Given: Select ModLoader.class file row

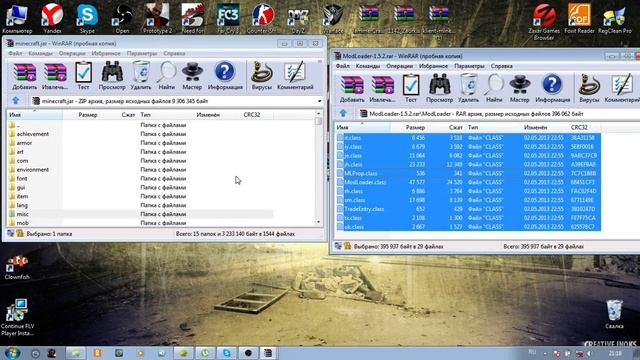Looking at the screenshot, I should [468, 182].
